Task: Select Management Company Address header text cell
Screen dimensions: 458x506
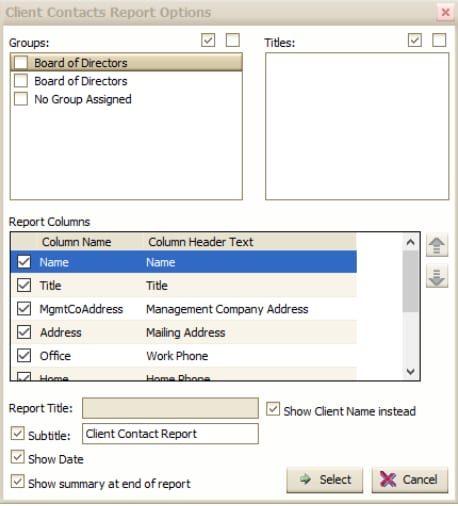Action: (227, 309)
